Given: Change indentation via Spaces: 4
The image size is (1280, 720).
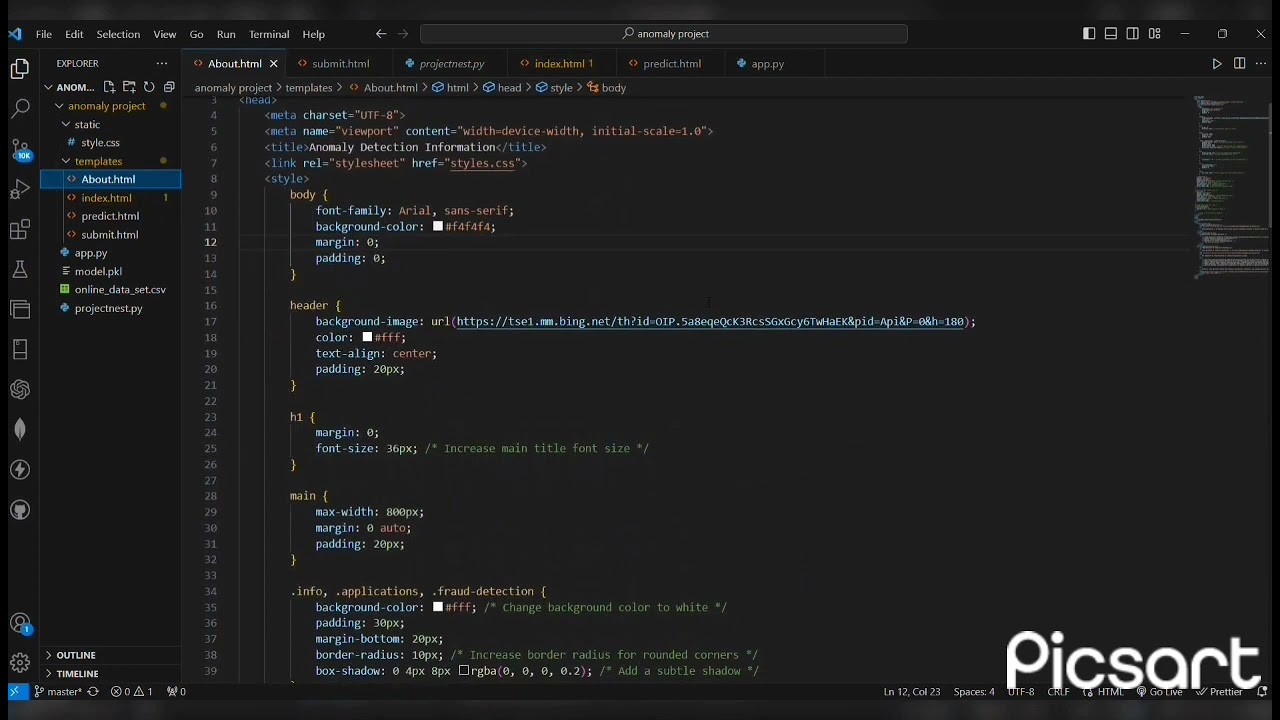Looking at the screenshot, I should (973, 691).
